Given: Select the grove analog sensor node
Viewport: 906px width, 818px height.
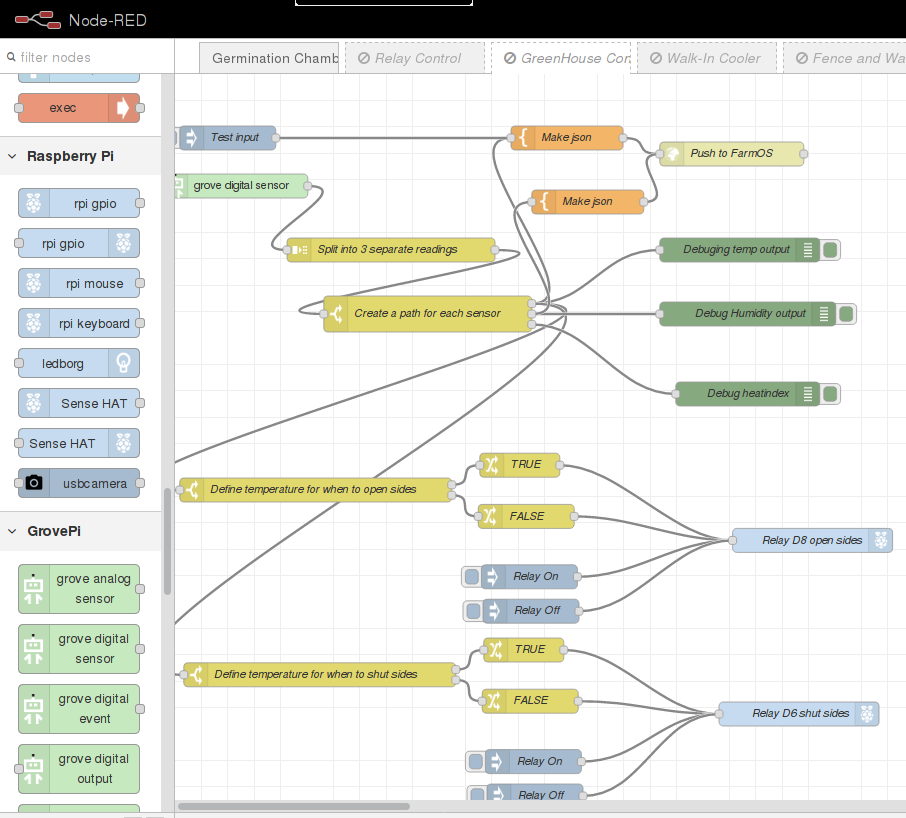Looking at the screenshot, I should click(x=78, y=589).
